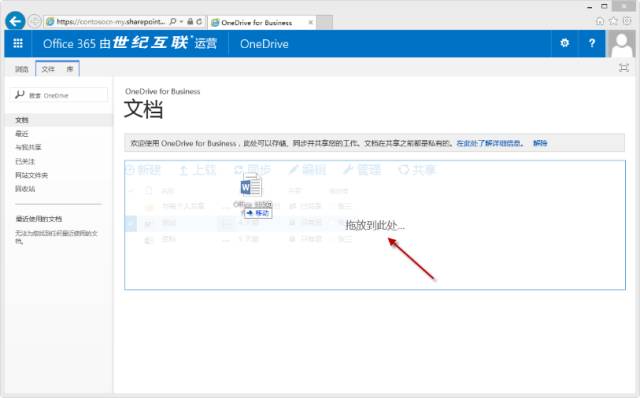Open the Office 365 app launcher grid
The width and height of the screenshot is (640, 398).
(x=18, y=43)
